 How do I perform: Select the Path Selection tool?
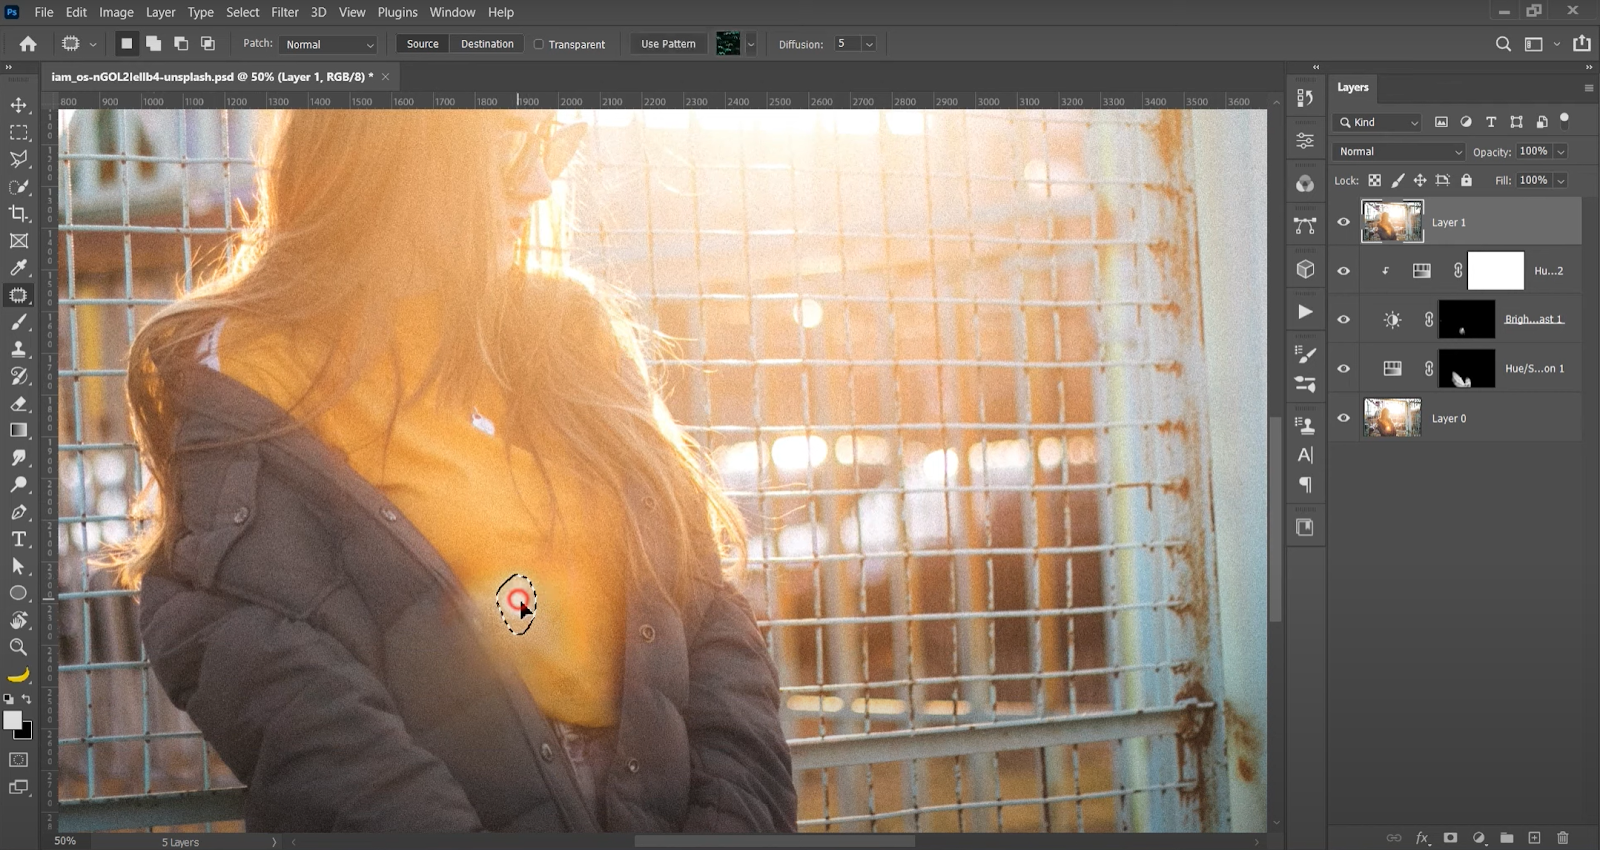(x=19, y=566)
